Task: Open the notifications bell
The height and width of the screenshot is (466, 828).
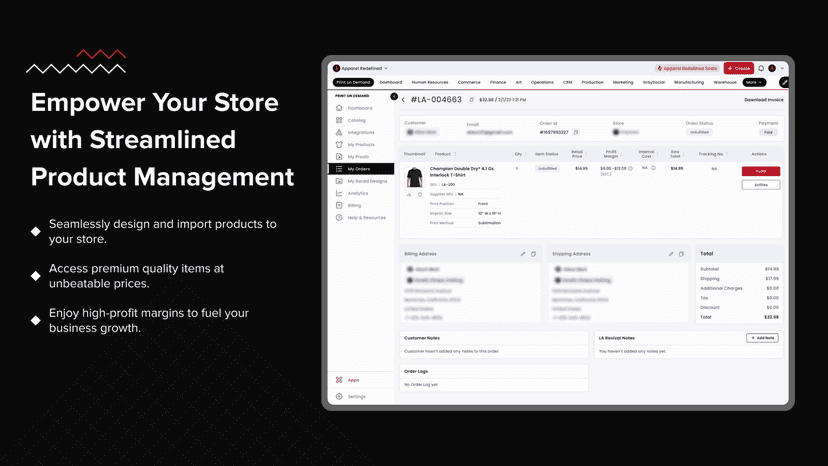Action: click(x=761, y=68)
